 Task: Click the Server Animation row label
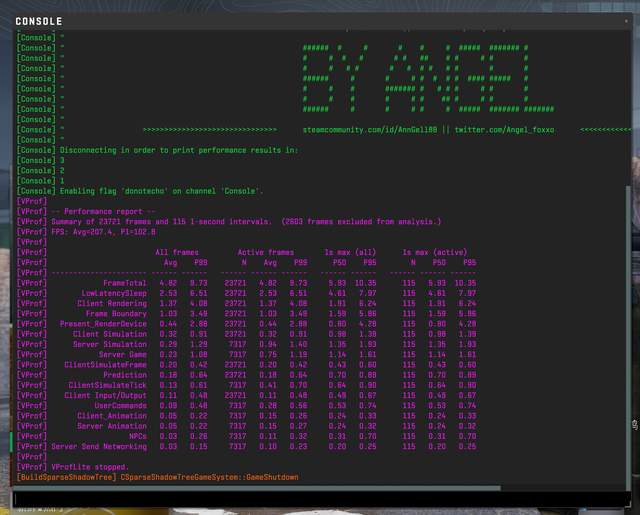(112, 426)
